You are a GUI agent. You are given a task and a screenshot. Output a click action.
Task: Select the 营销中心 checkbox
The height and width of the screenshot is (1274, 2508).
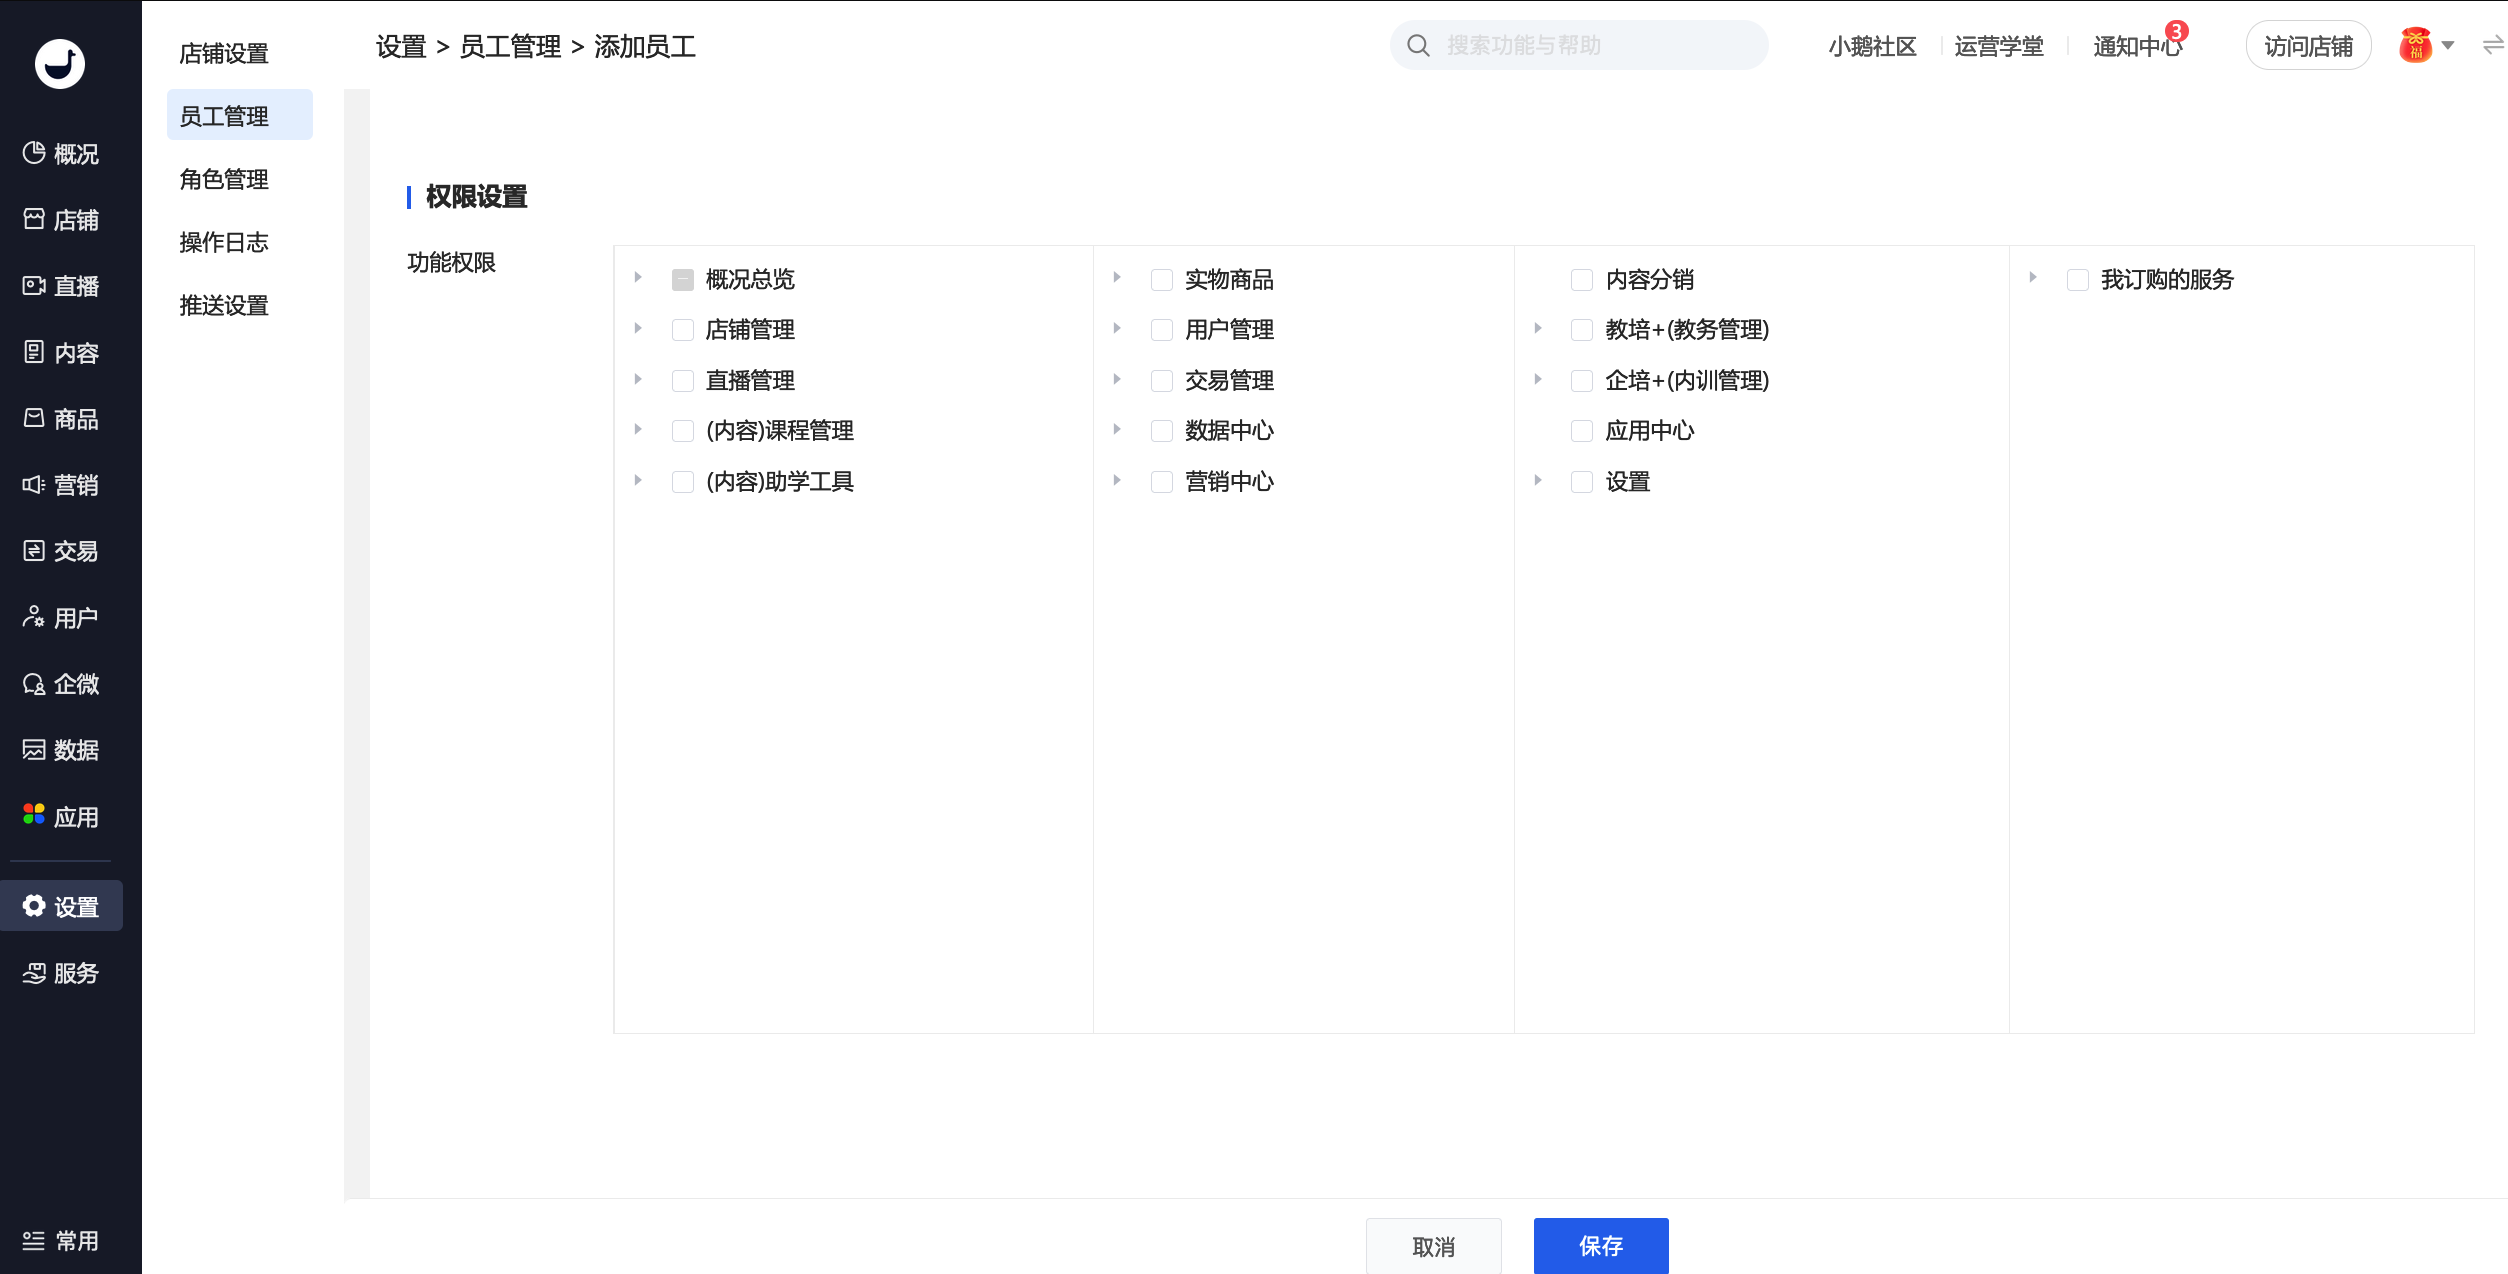tap(1162, 482)
